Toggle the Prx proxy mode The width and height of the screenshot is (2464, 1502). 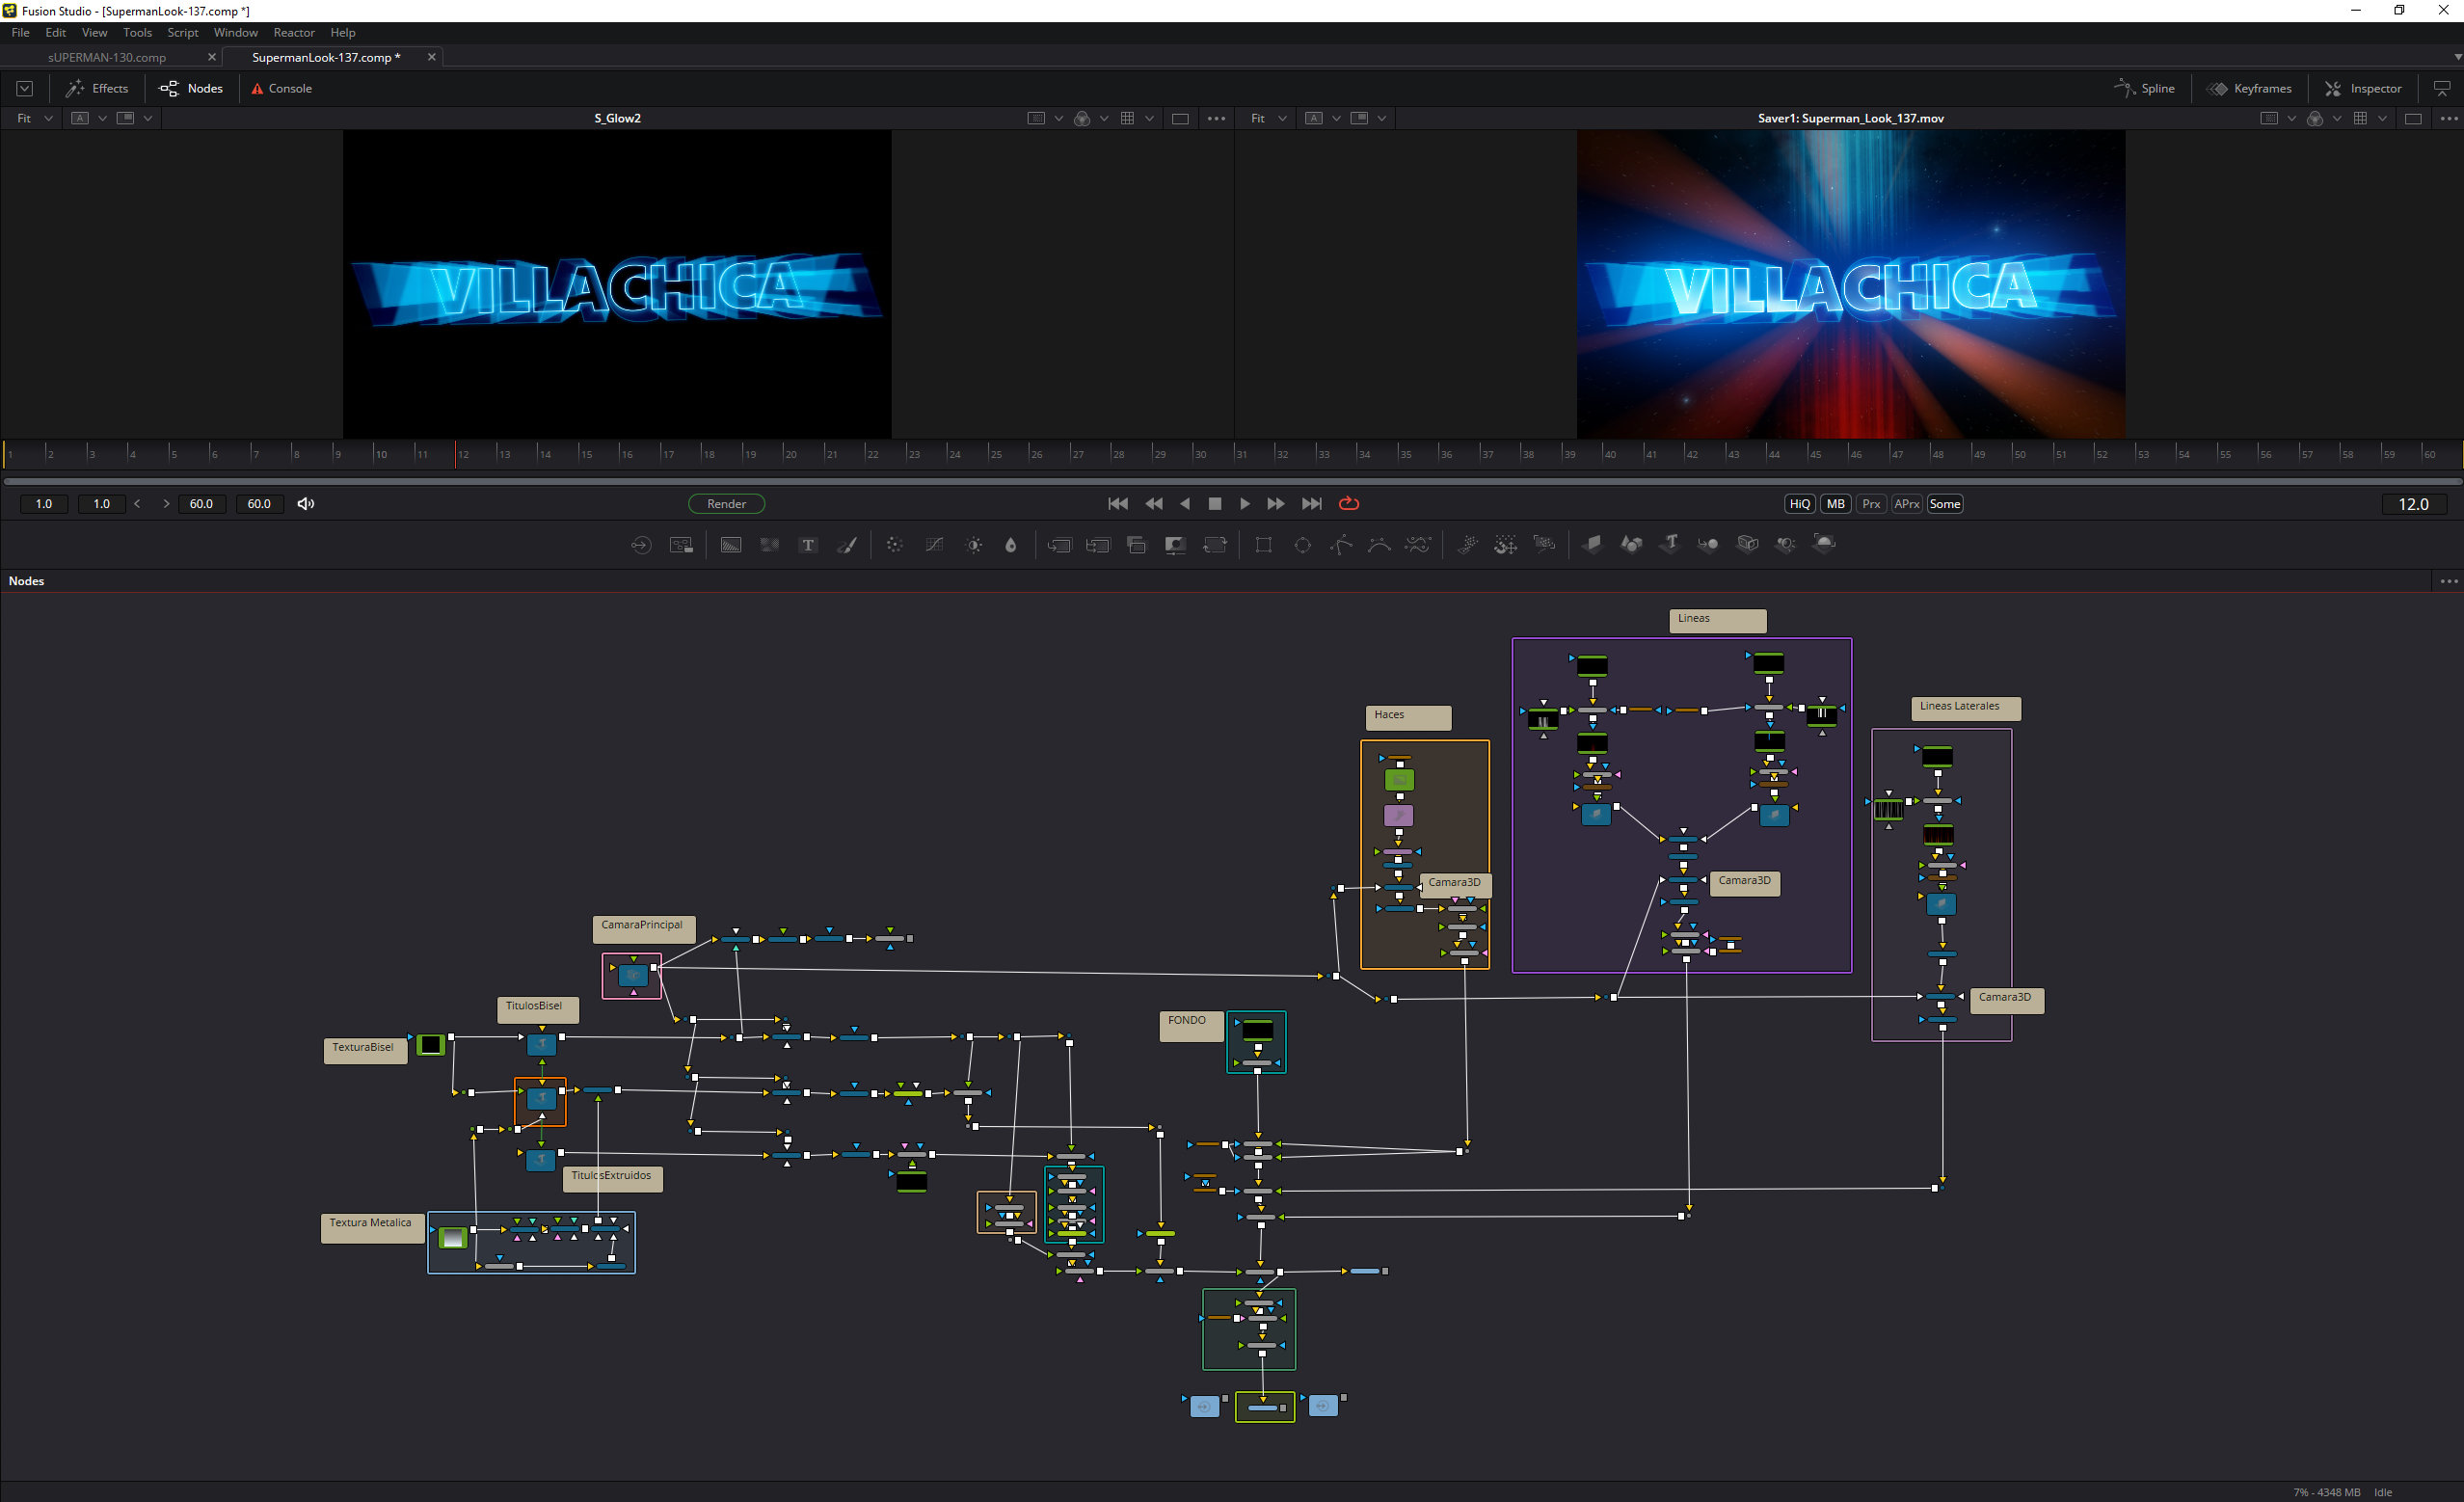(1871, 504)
